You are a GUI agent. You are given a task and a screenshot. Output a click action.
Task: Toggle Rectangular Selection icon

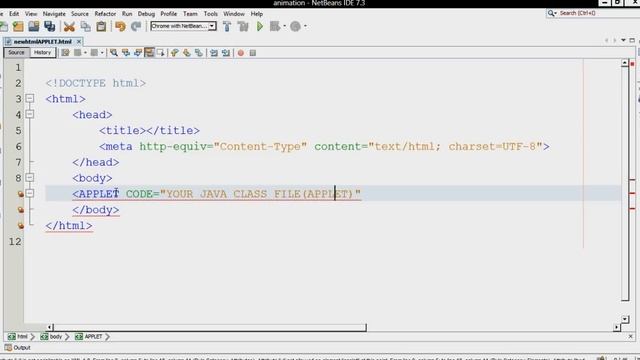160,53
